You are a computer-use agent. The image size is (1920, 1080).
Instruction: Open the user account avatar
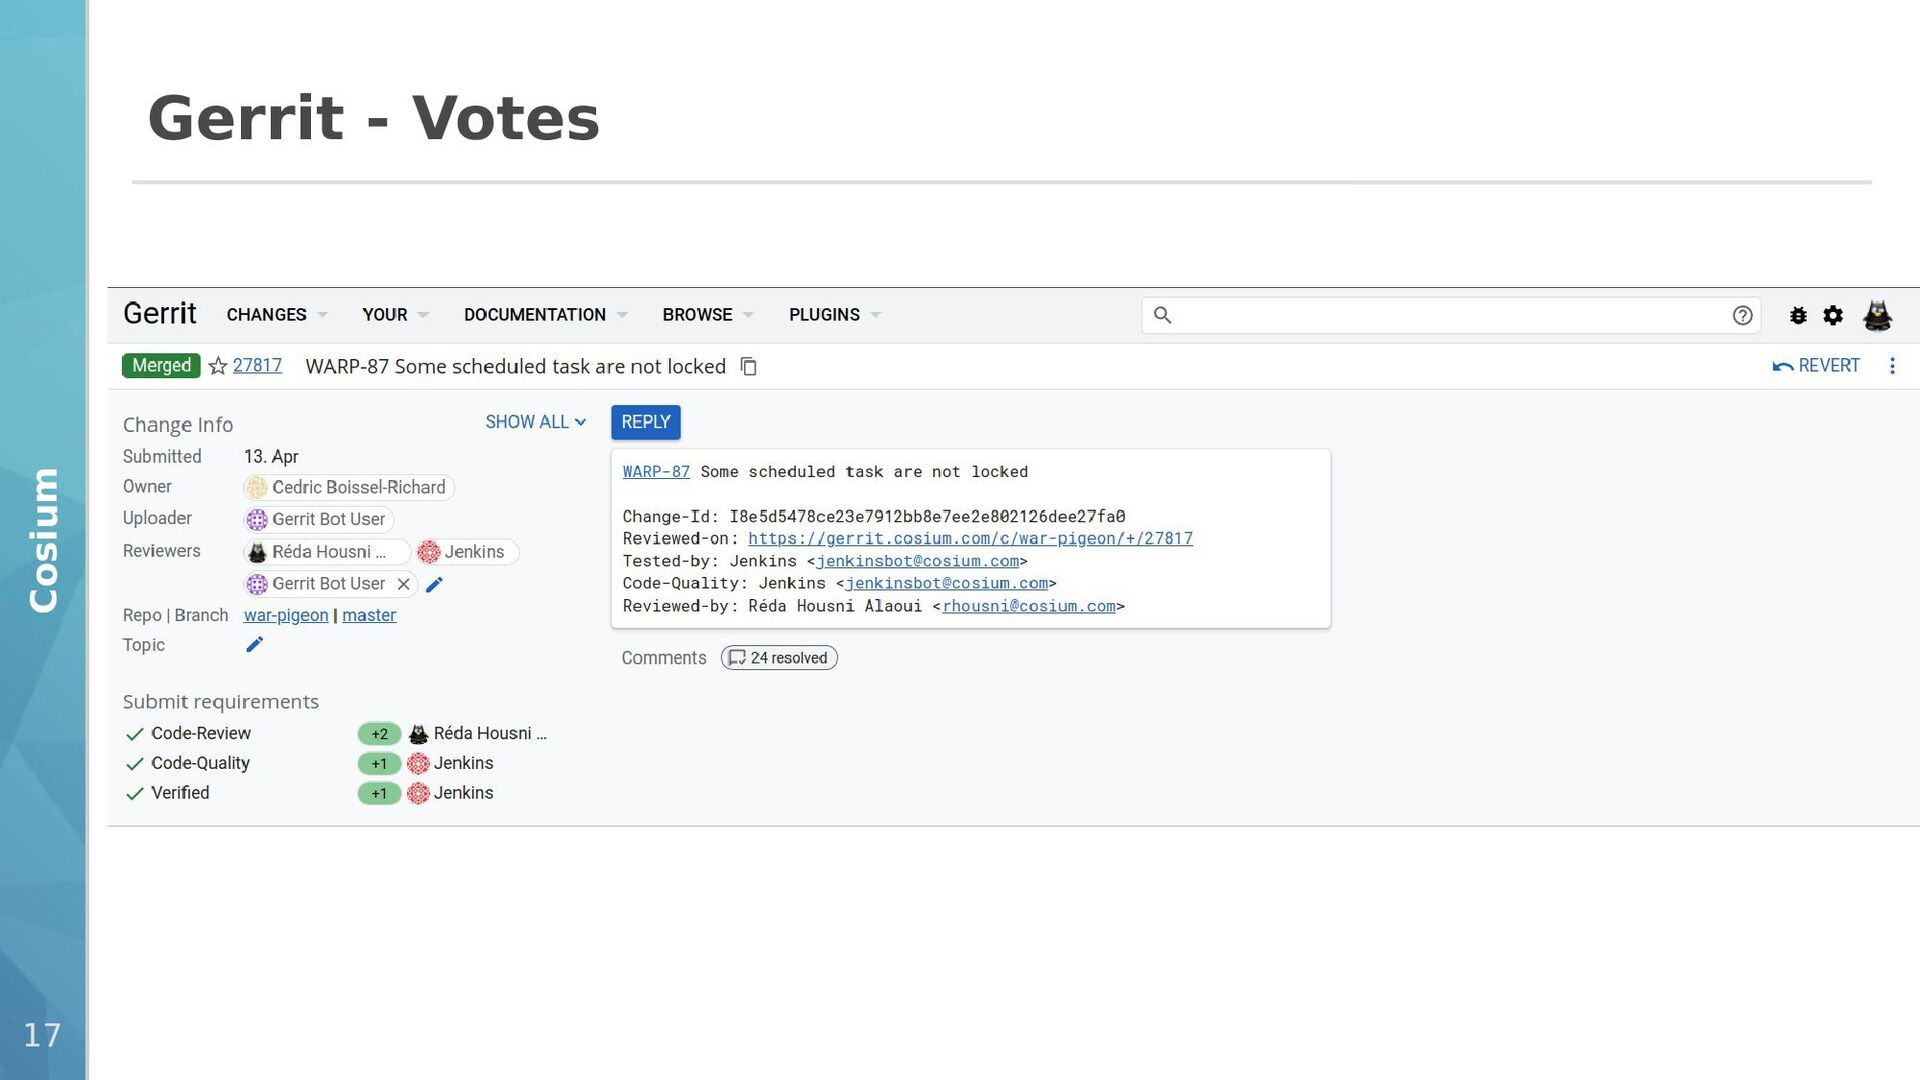click(x=1877, y=316)
